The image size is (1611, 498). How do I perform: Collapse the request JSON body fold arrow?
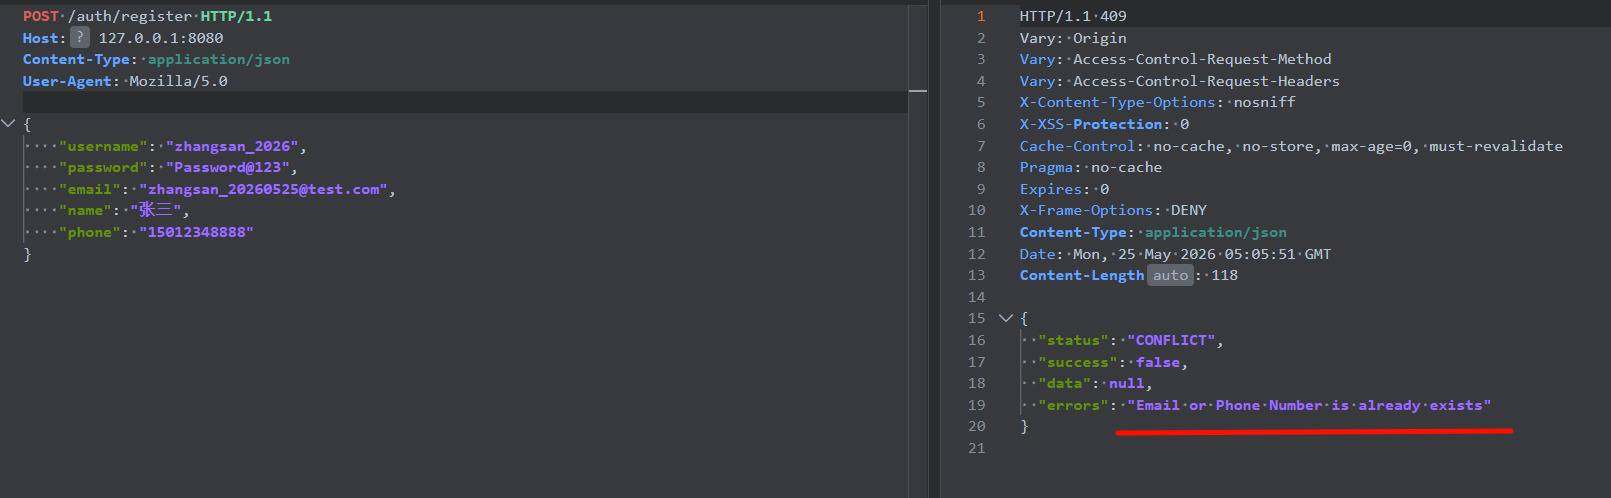tap(8, 124)
